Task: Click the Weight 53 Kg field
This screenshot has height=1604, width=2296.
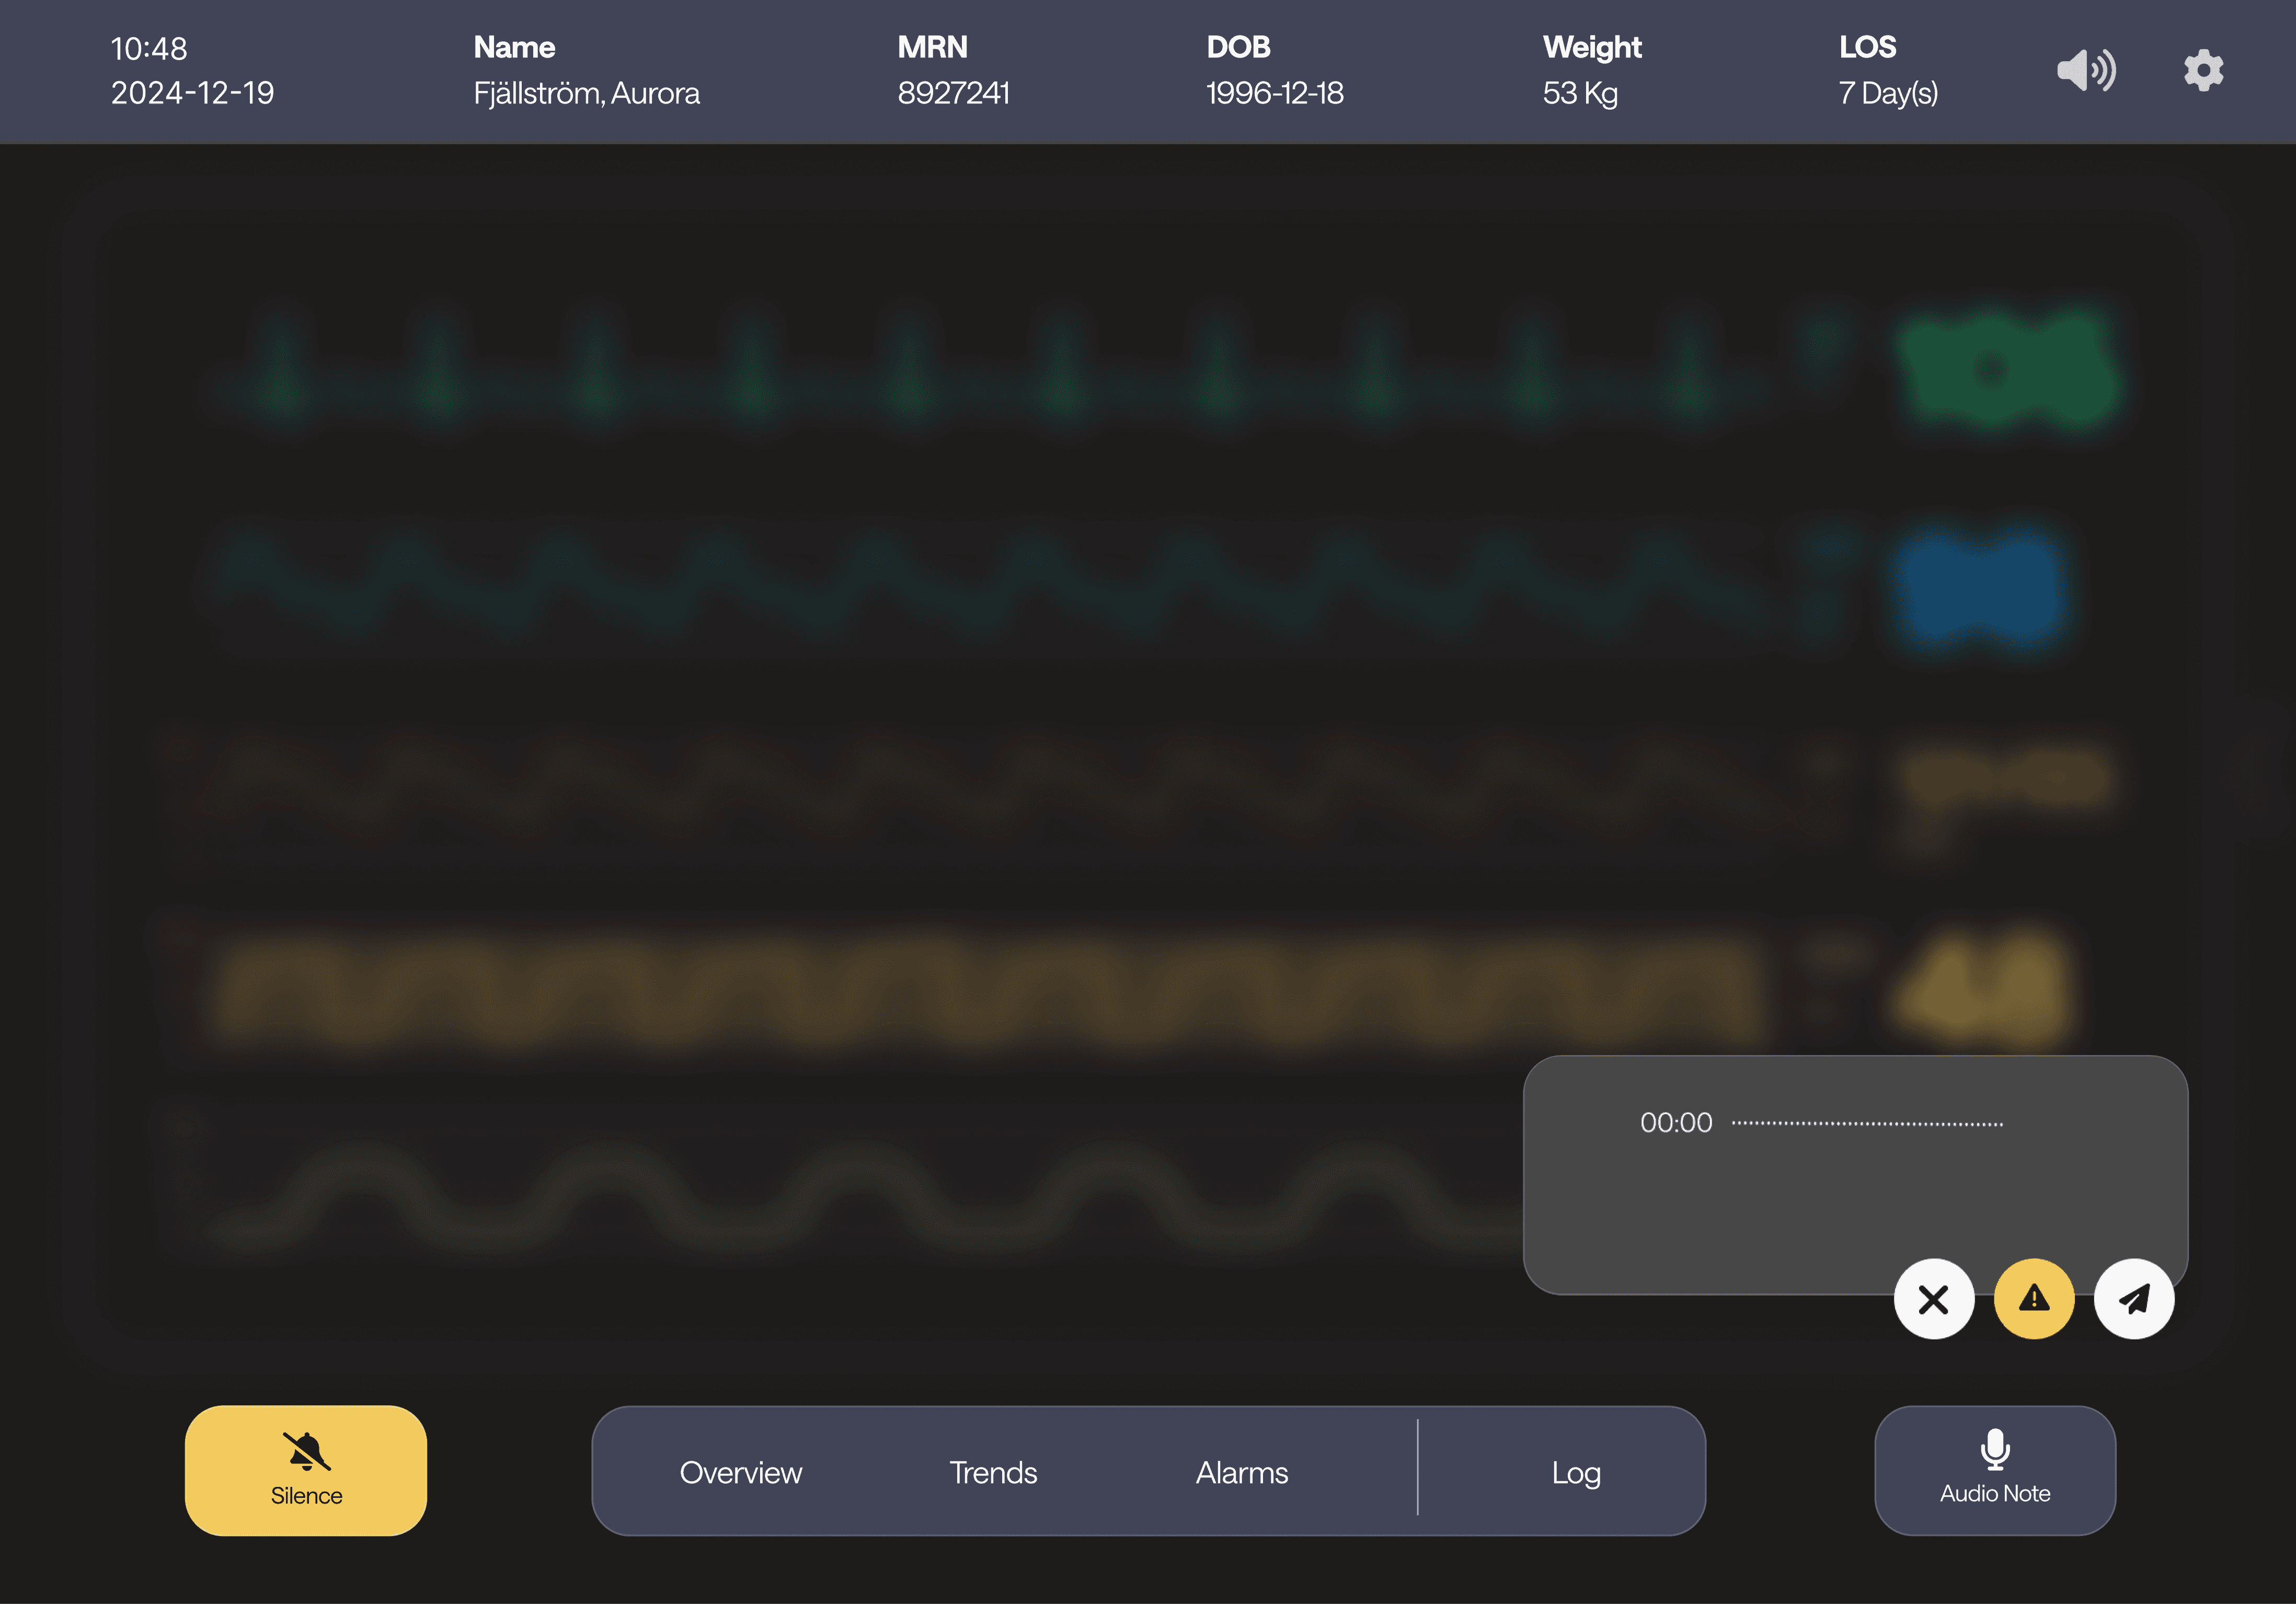Action: pos(1580,93)
